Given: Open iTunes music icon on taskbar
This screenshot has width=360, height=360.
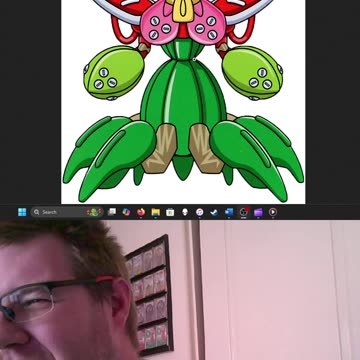Looking at the screenshot, I should [x=199, y=212].
